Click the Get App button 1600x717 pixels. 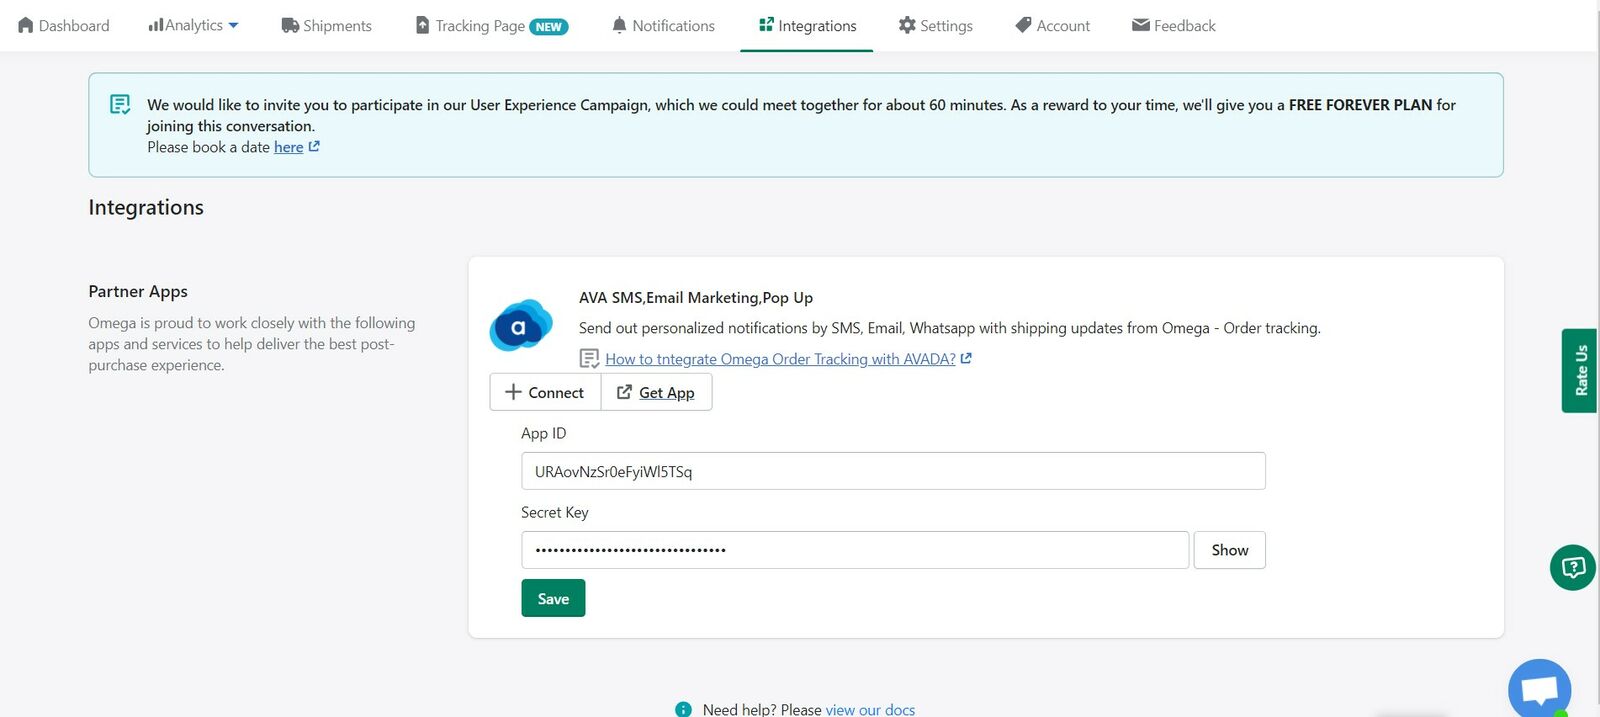(x=656, y=392)
